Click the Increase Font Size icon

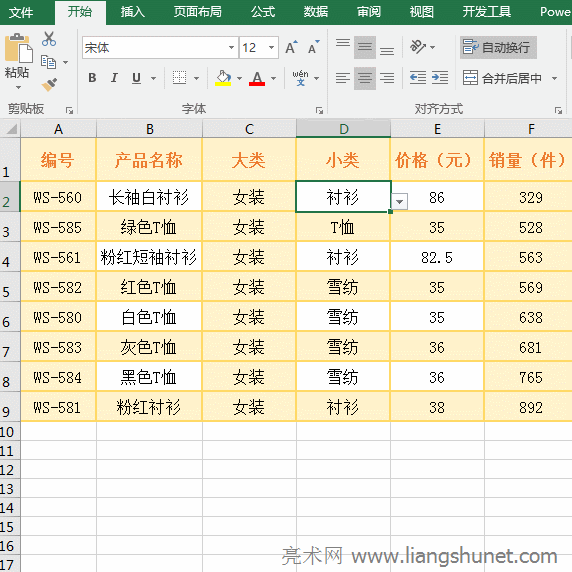(x=291, y=47)
